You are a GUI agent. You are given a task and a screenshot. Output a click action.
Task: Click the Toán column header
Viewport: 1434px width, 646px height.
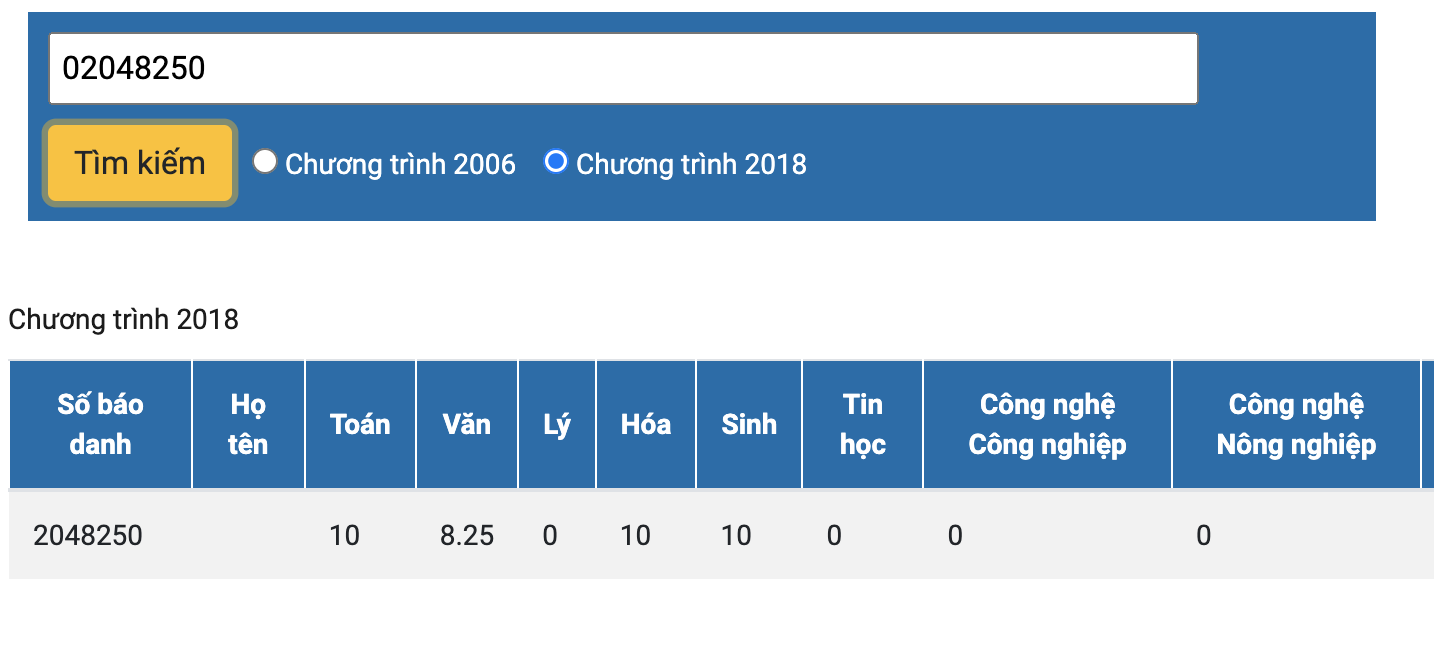[x=360, y=424]
